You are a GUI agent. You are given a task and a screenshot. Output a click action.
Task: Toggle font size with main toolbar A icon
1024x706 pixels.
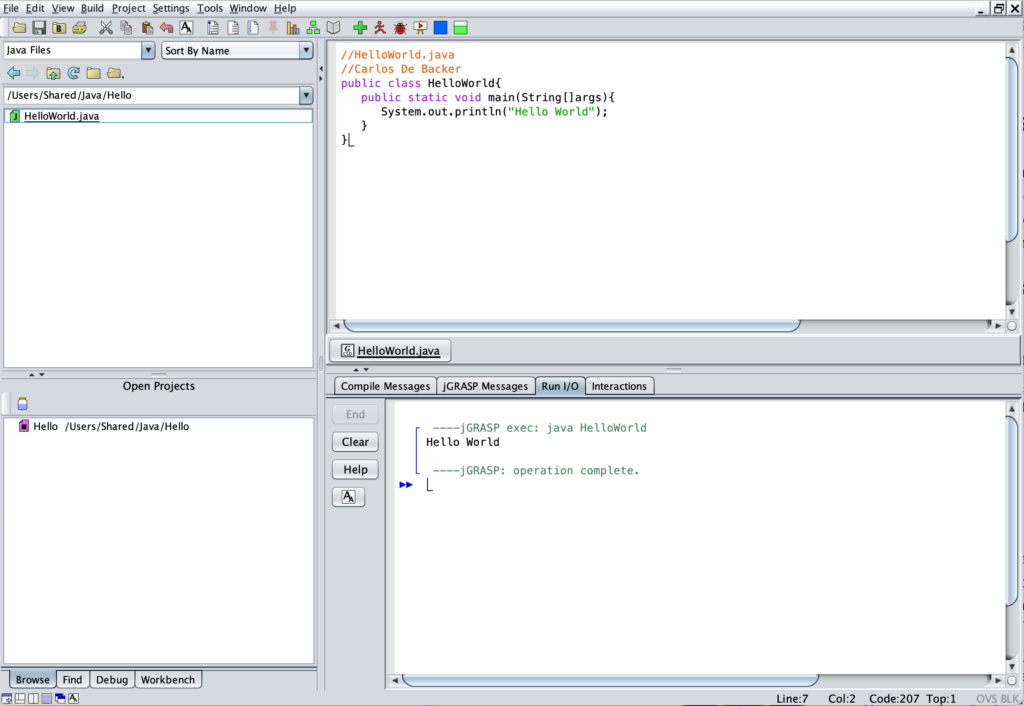187,28
